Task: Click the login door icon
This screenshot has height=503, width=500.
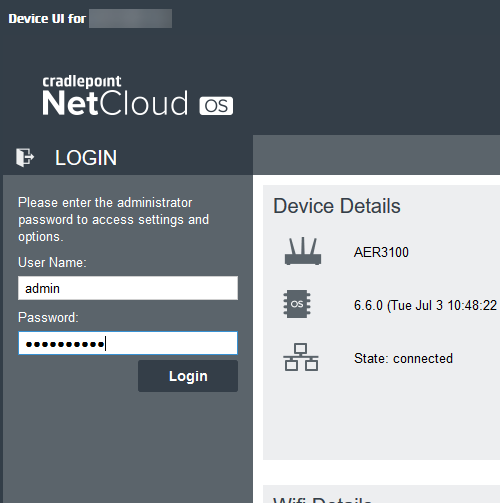Action: (x=25, y=157)
